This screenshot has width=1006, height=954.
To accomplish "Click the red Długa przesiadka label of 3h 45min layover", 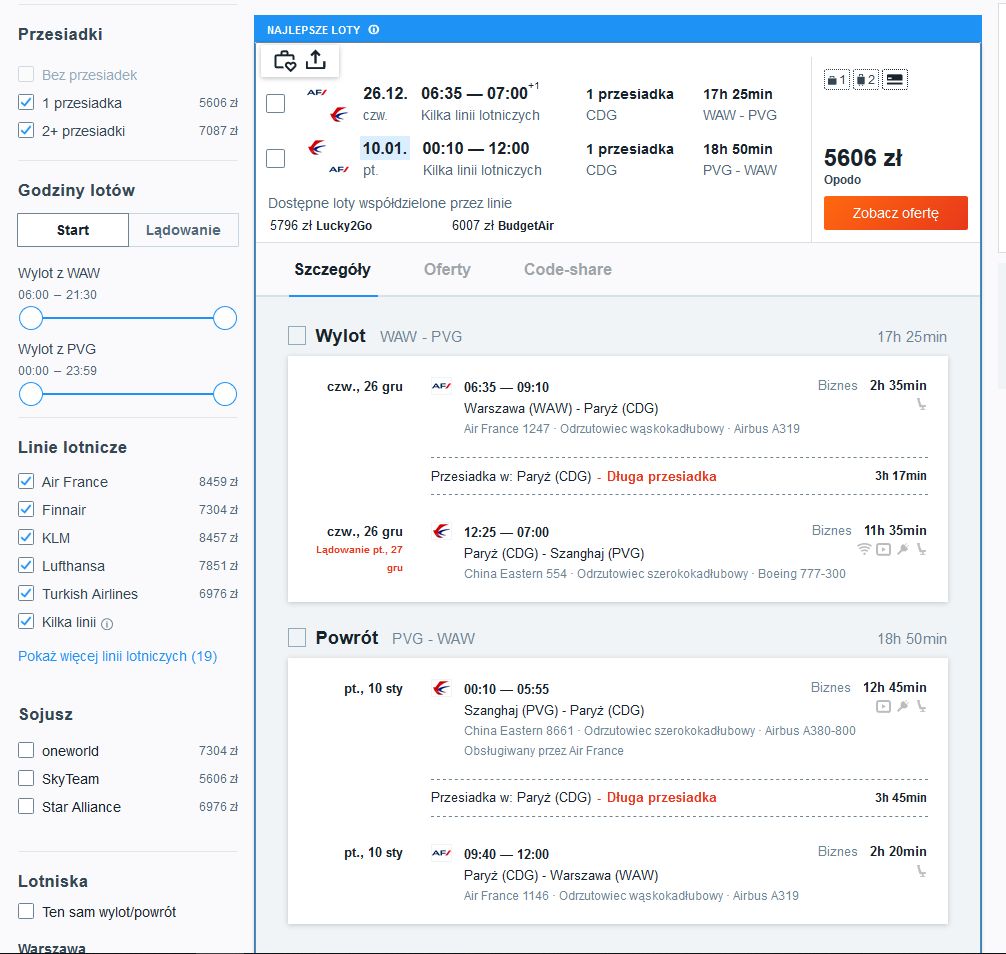I will pos(661,797).
